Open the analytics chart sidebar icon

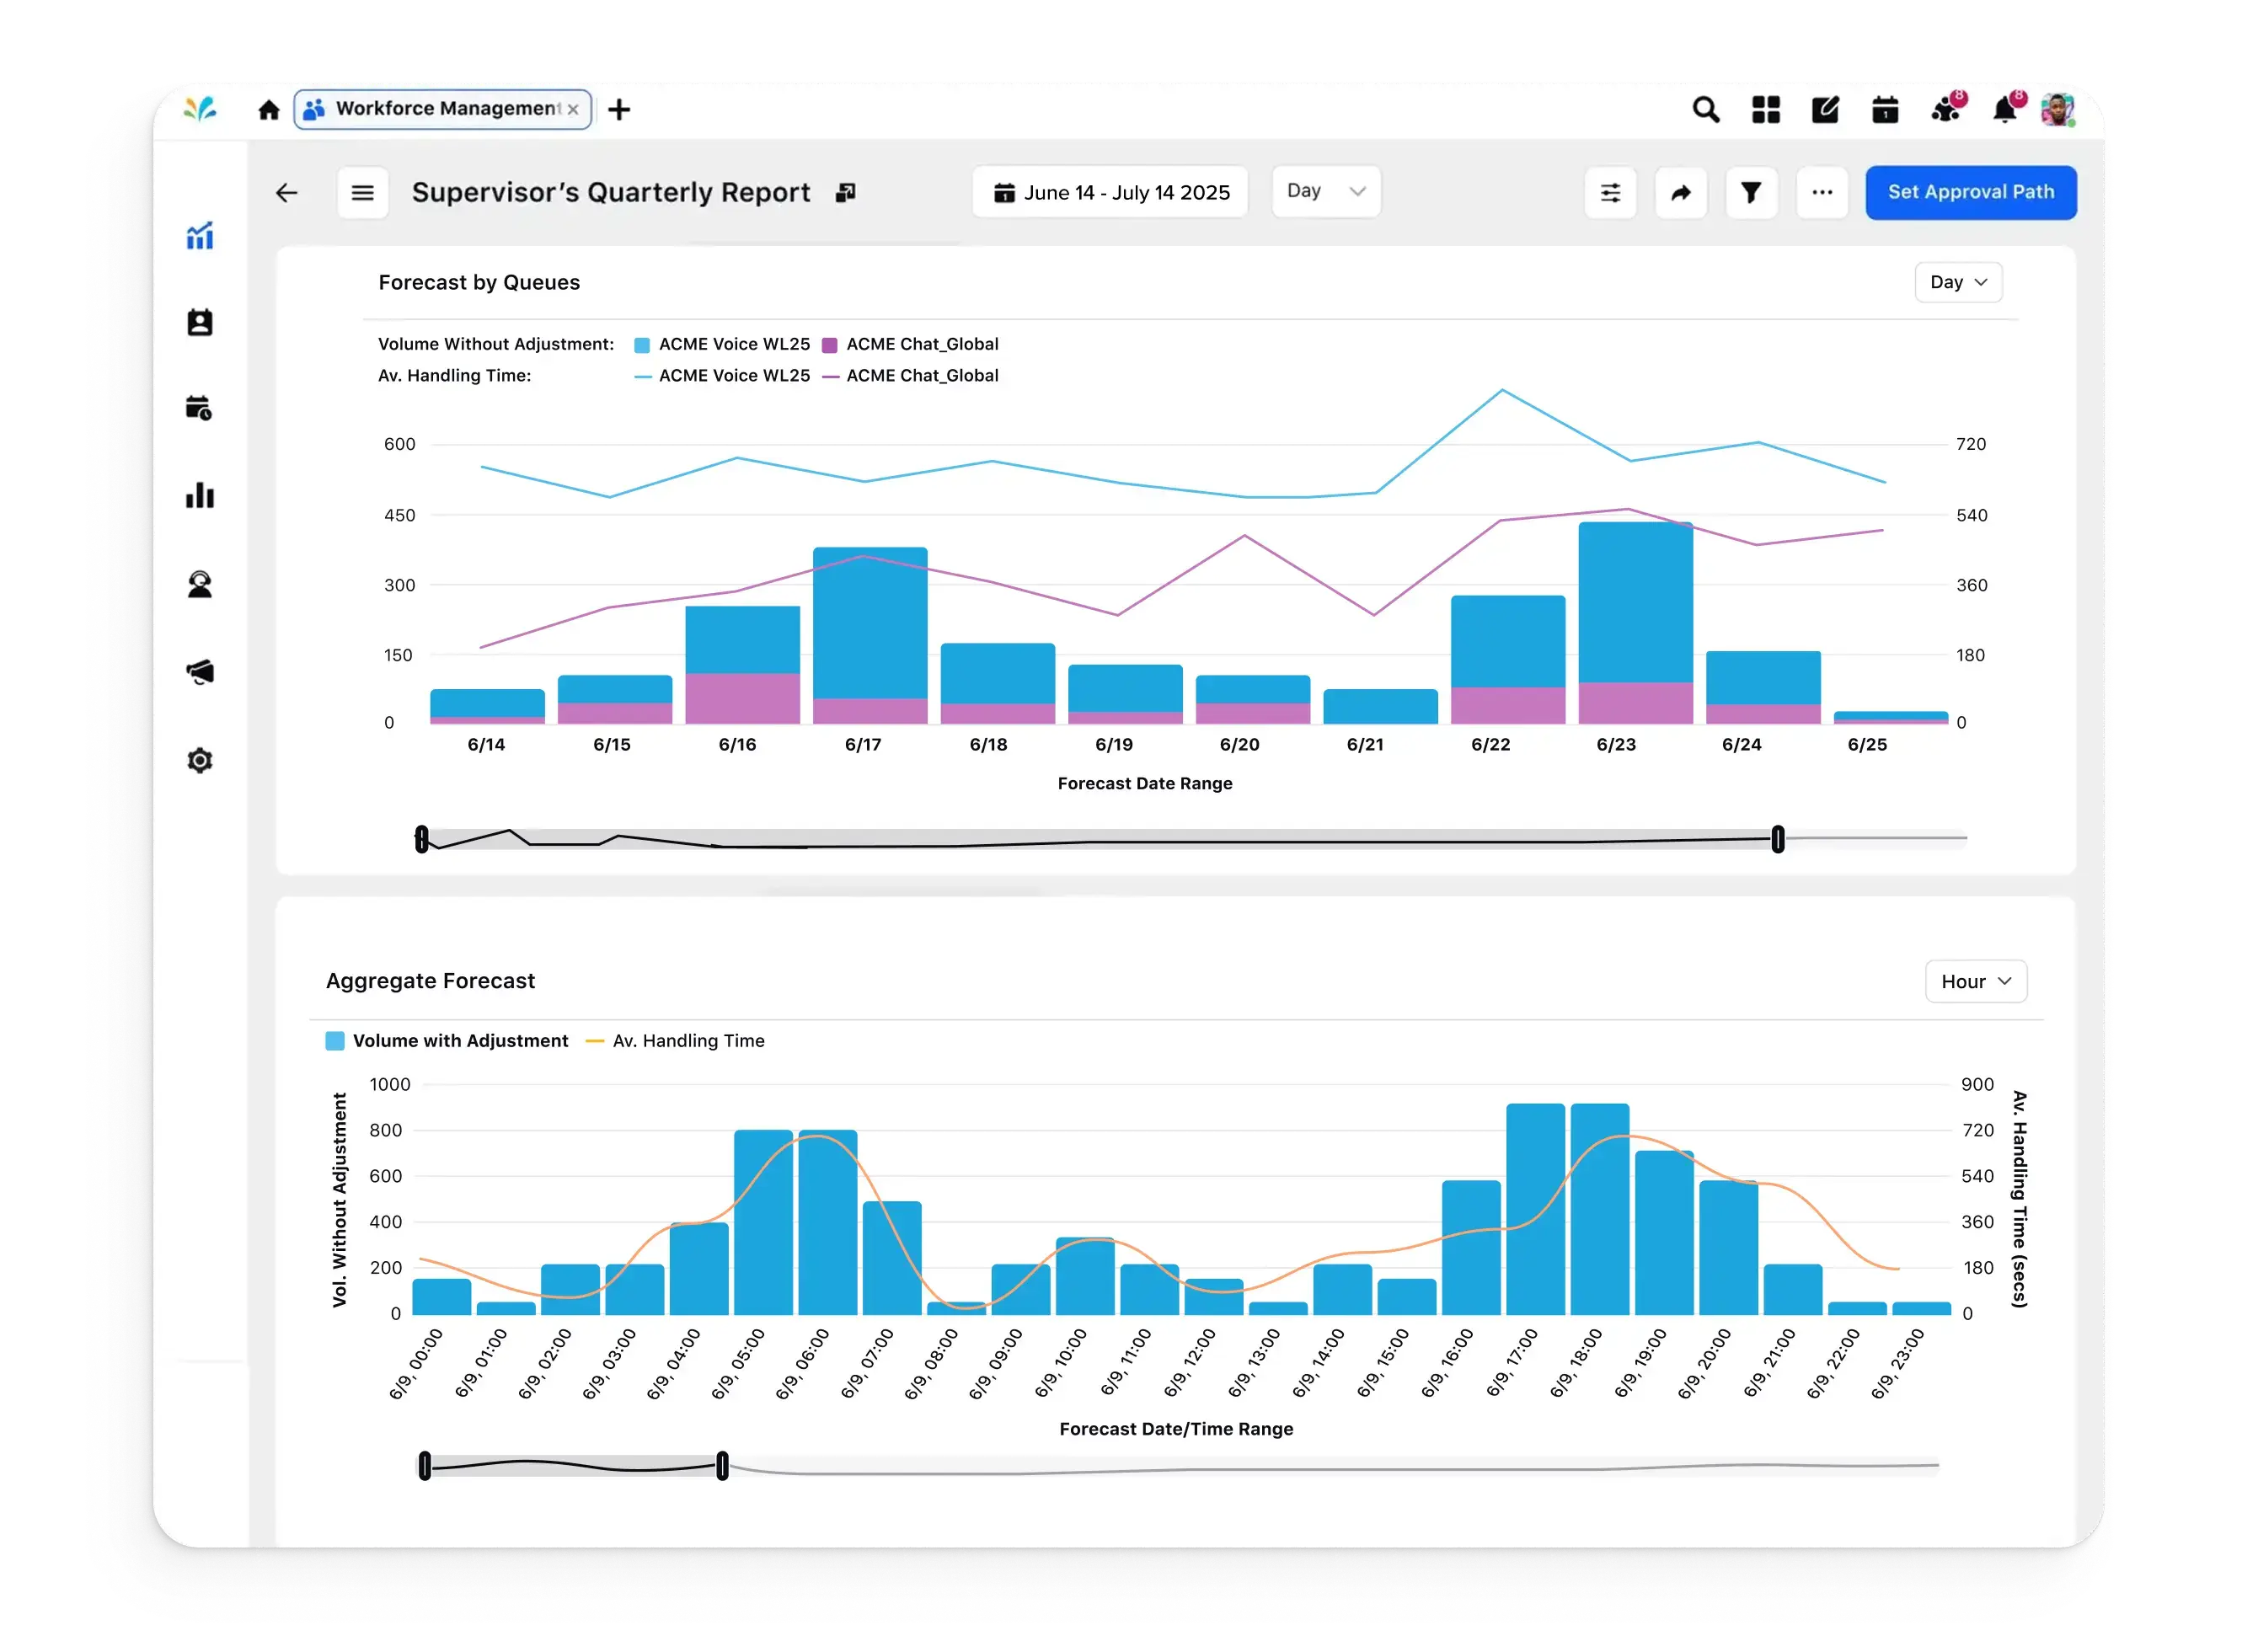pyautogui.click(x=200, y=236)
